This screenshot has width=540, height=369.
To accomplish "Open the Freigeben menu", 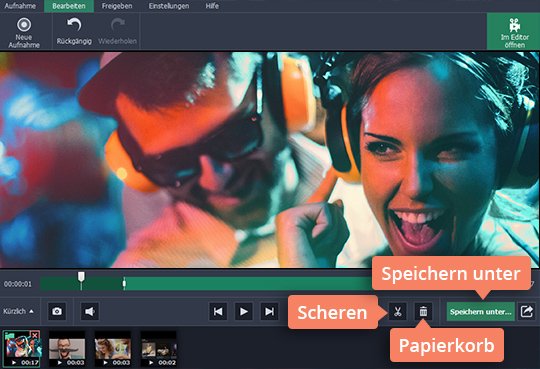I will tap(117, 6).
